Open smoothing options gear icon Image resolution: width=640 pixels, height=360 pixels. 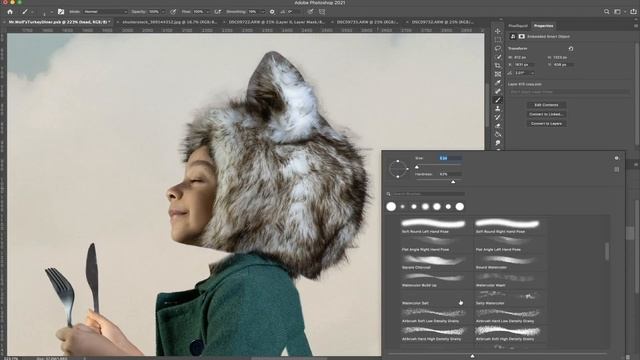coord(272,12)
